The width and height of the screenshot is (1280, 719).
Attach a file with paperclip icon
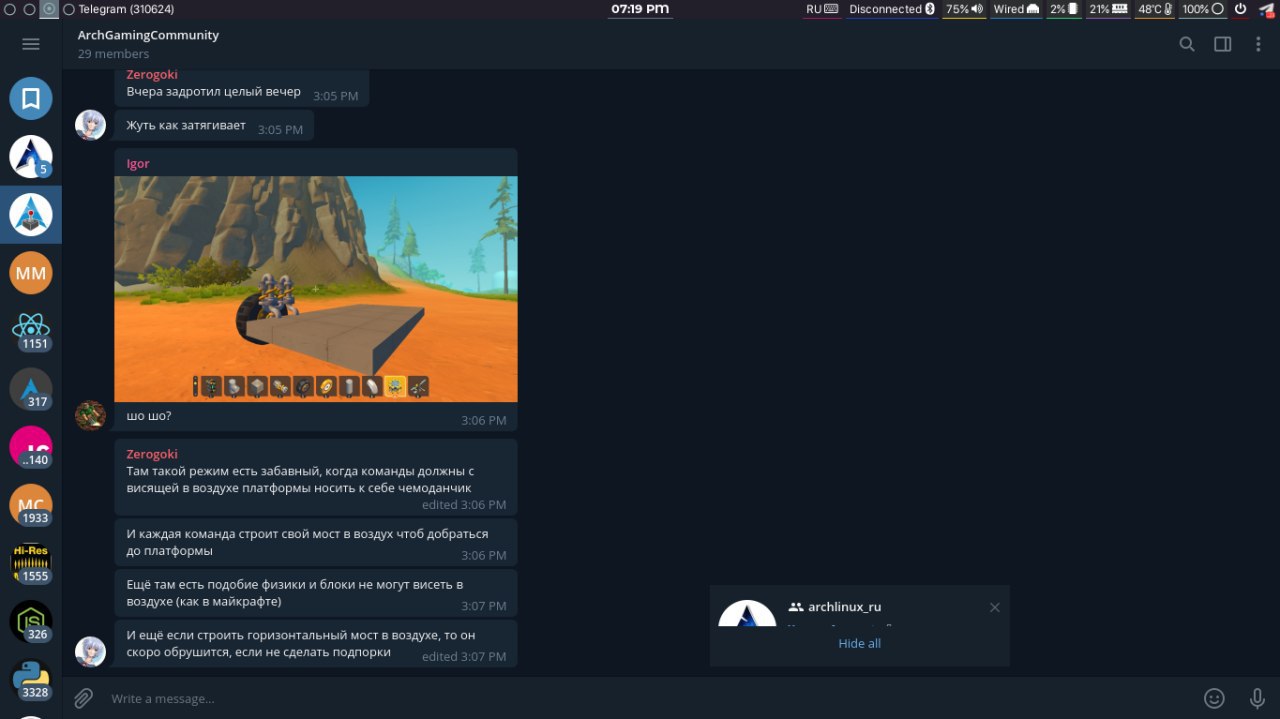point(84,698)
